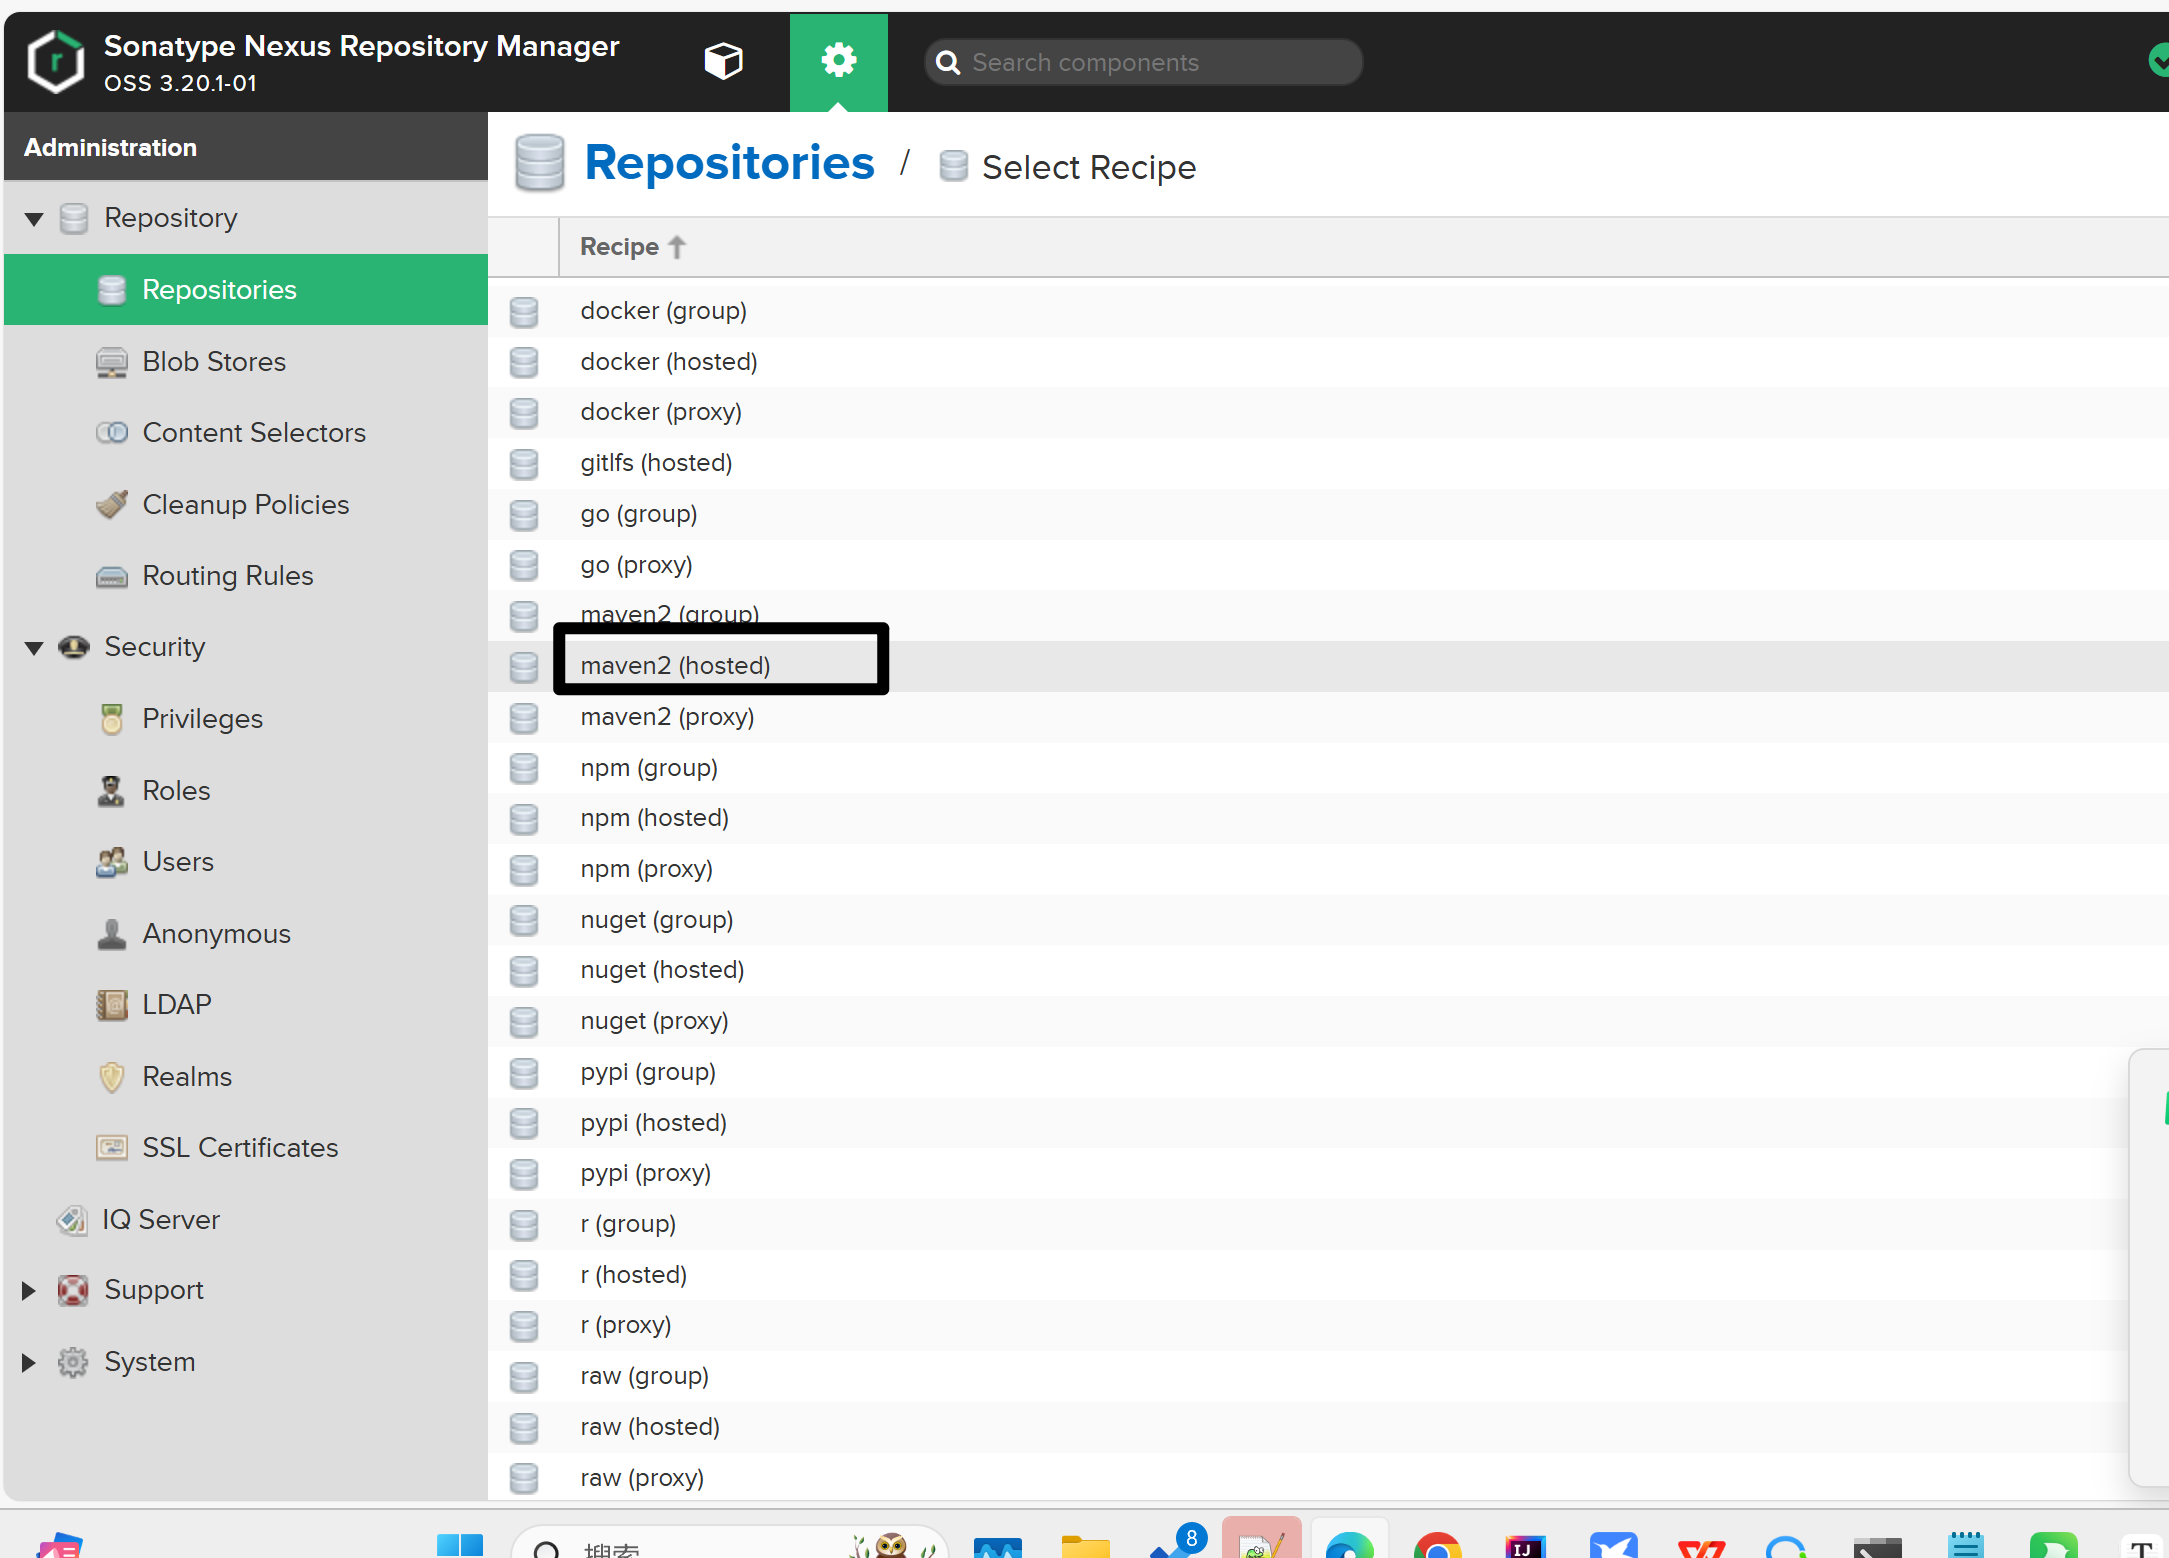Go back via Repositories breadcrumb link
The image size is (2169, 1558).
tap(729, 163)
